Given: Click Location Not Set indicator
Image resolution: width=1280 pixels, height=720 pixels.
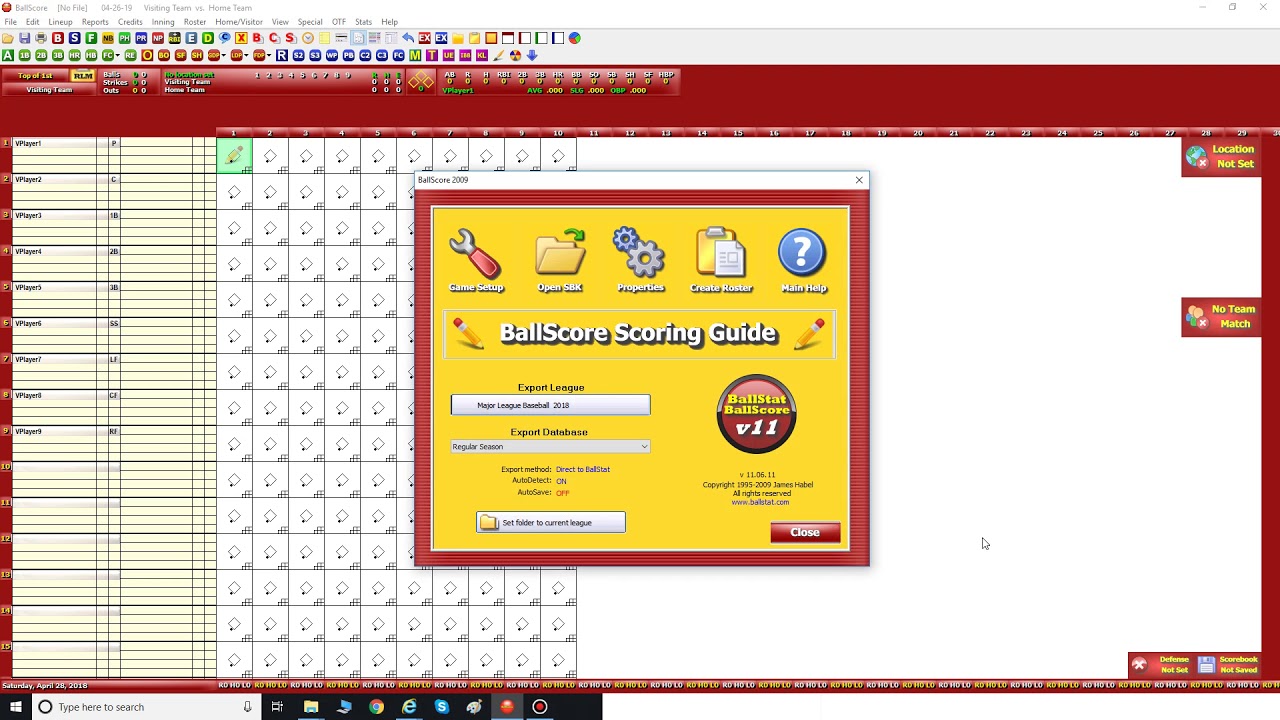Looking at the screenshot, I should (1221, 157).
